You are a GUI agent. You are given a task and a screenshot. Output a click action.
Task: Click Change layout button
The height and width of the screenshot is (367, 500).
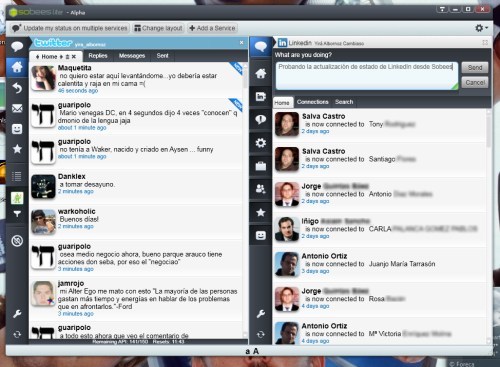pyautogui.click(x=158, y=28)
